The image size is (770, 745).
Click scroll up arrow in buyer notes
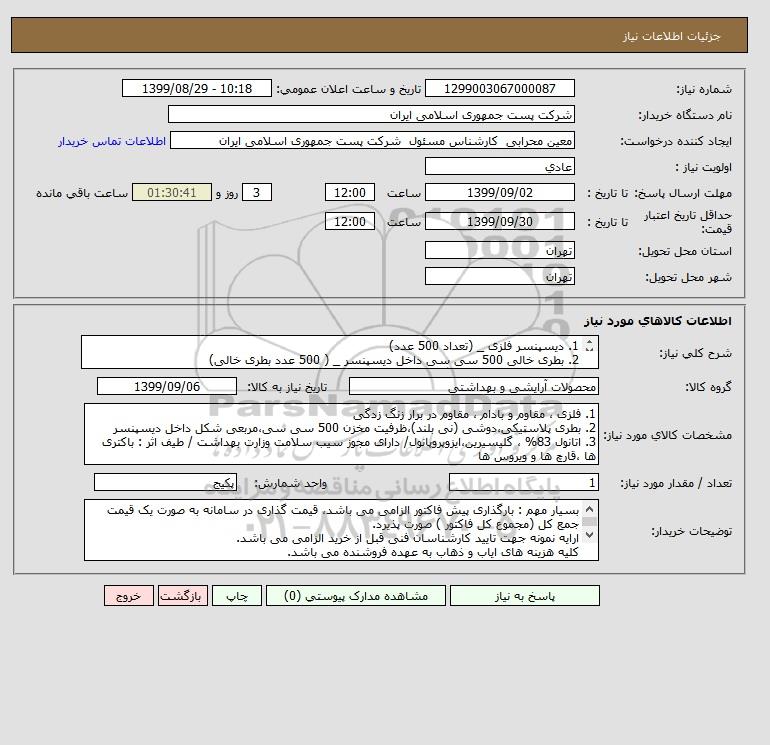click(590, 509)
